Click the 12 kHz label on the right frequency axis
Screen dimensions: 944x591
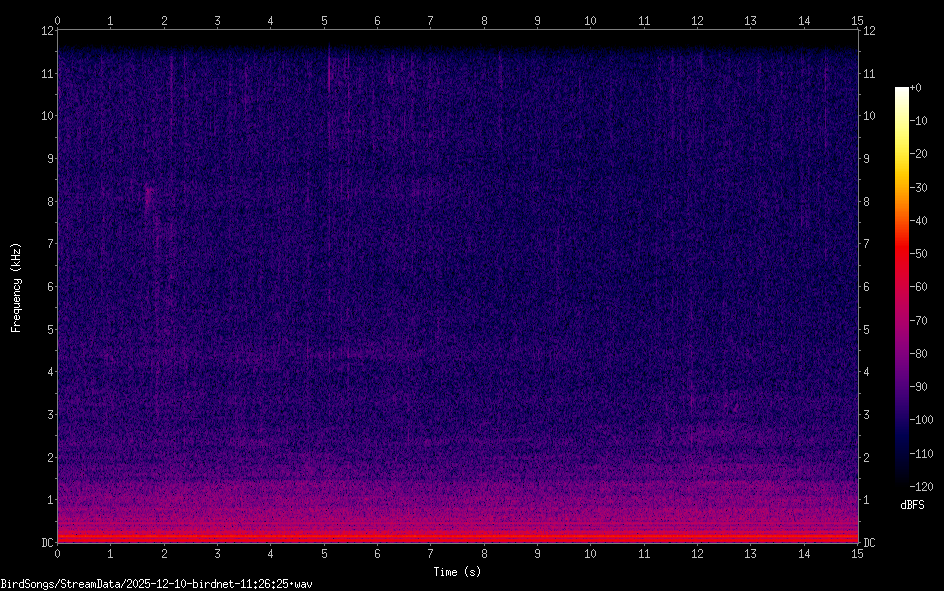[x=869, y=30]
